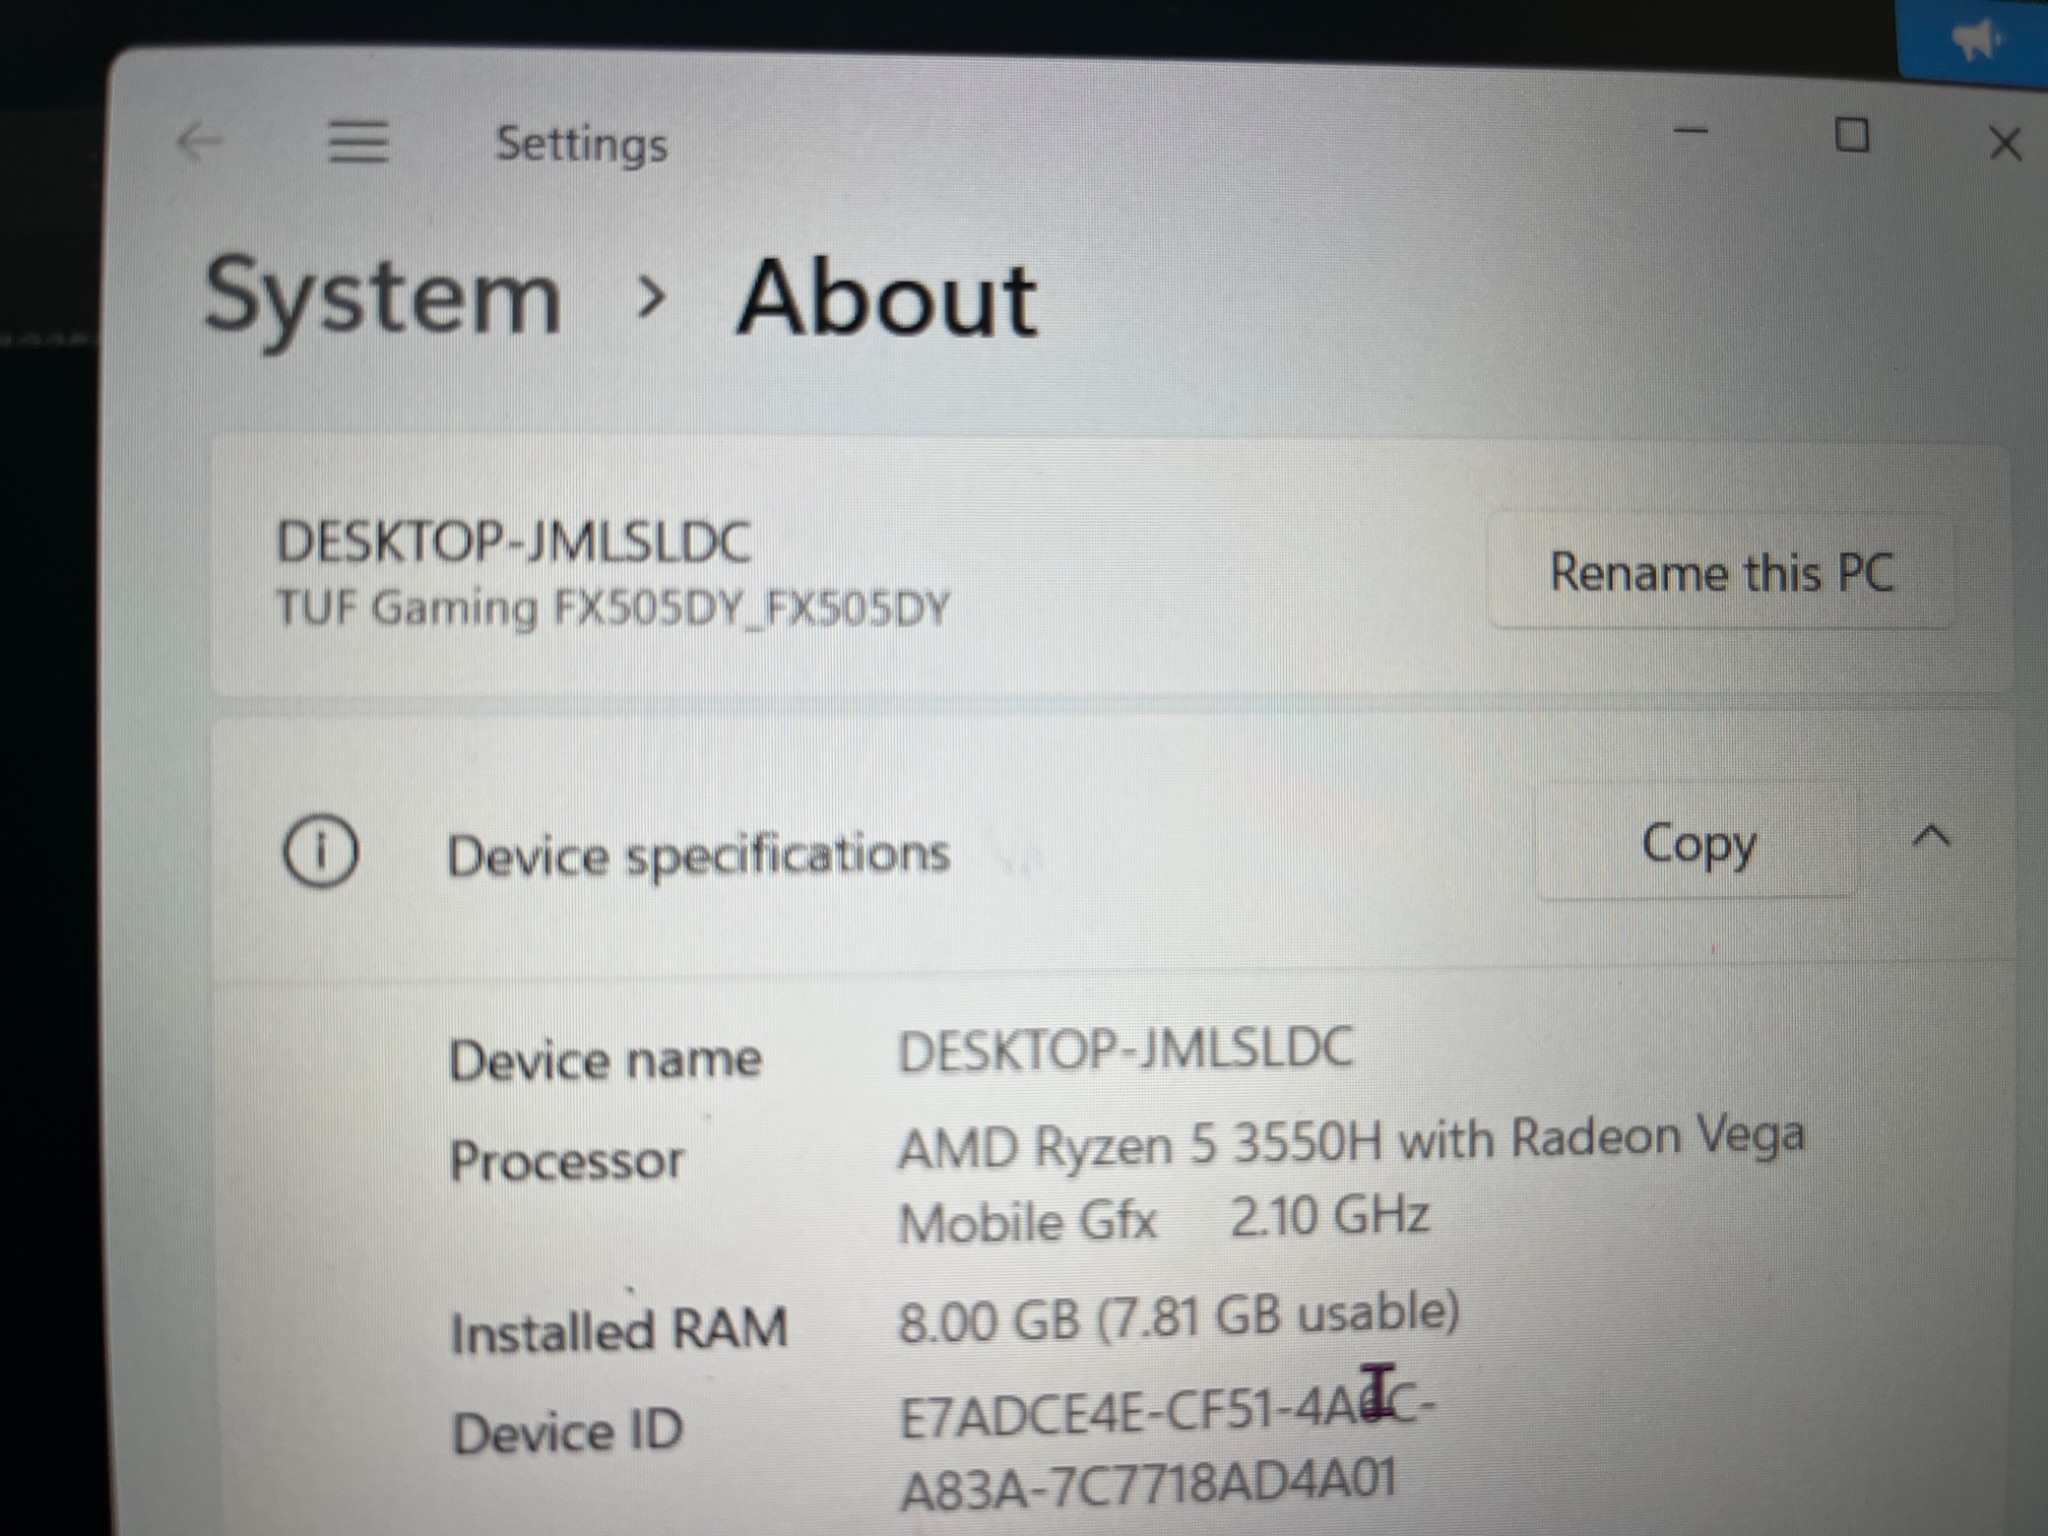Select the Device ID line A83A-7C7718AD4A01
Image resolution: width=2048 pixels, height=1536 pixels.
point(1148,1484)
